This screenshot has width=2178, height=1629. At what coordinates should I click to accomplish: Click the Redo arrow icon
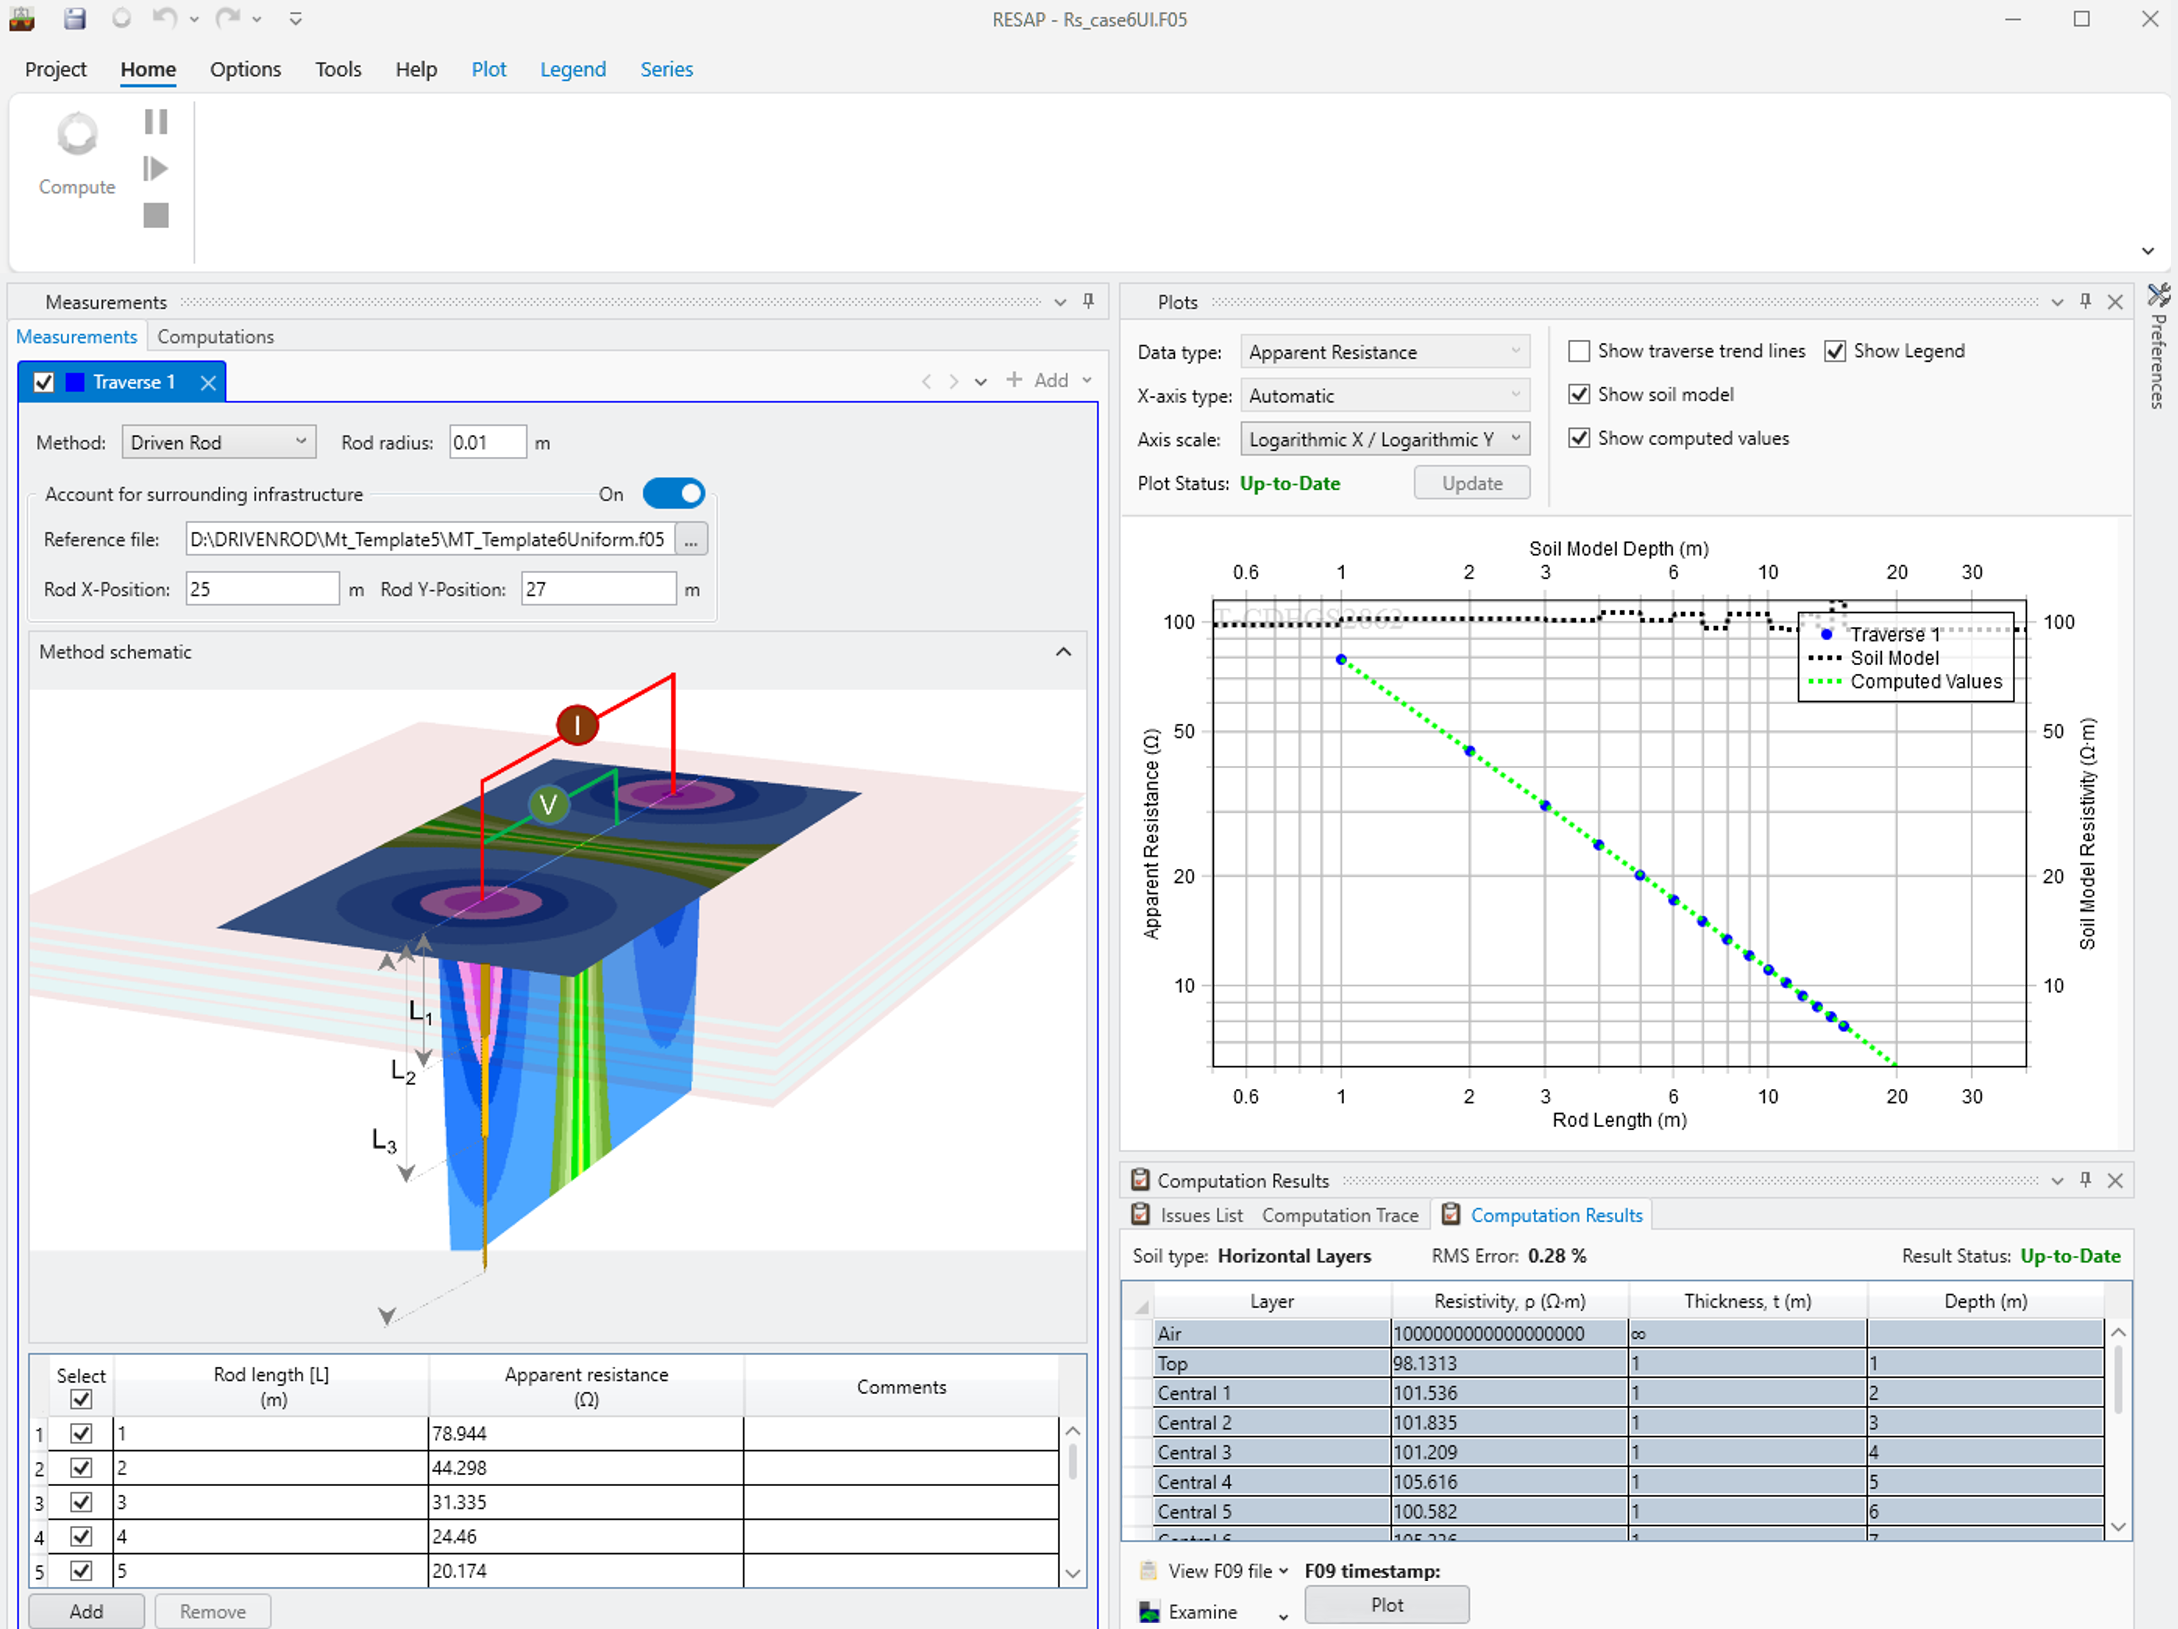228,18
